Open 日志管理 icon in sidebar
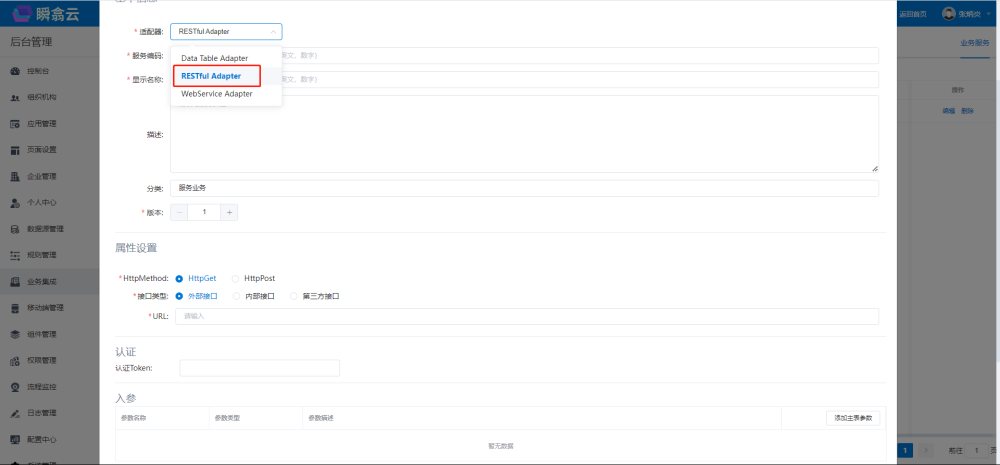 tap(15, 413)
